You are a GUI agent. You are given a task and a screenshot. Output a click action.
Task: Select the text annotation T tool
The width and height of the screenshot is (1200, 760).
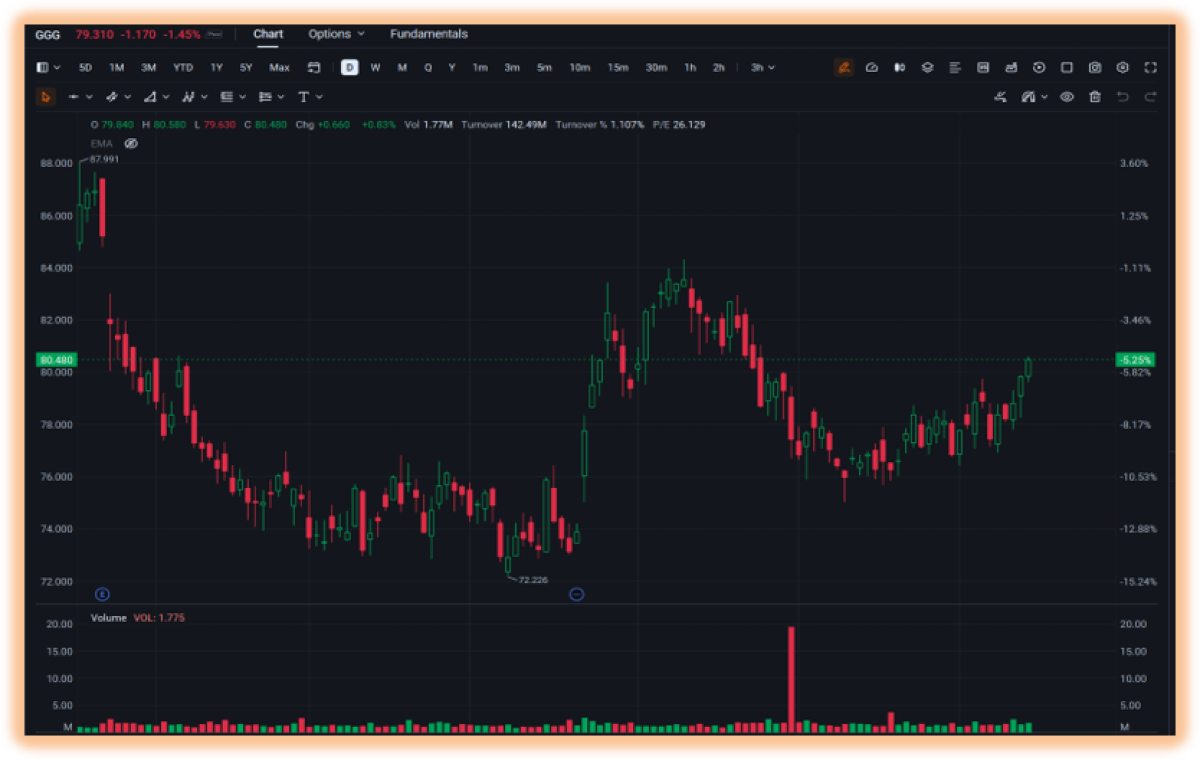coord(303,97)
